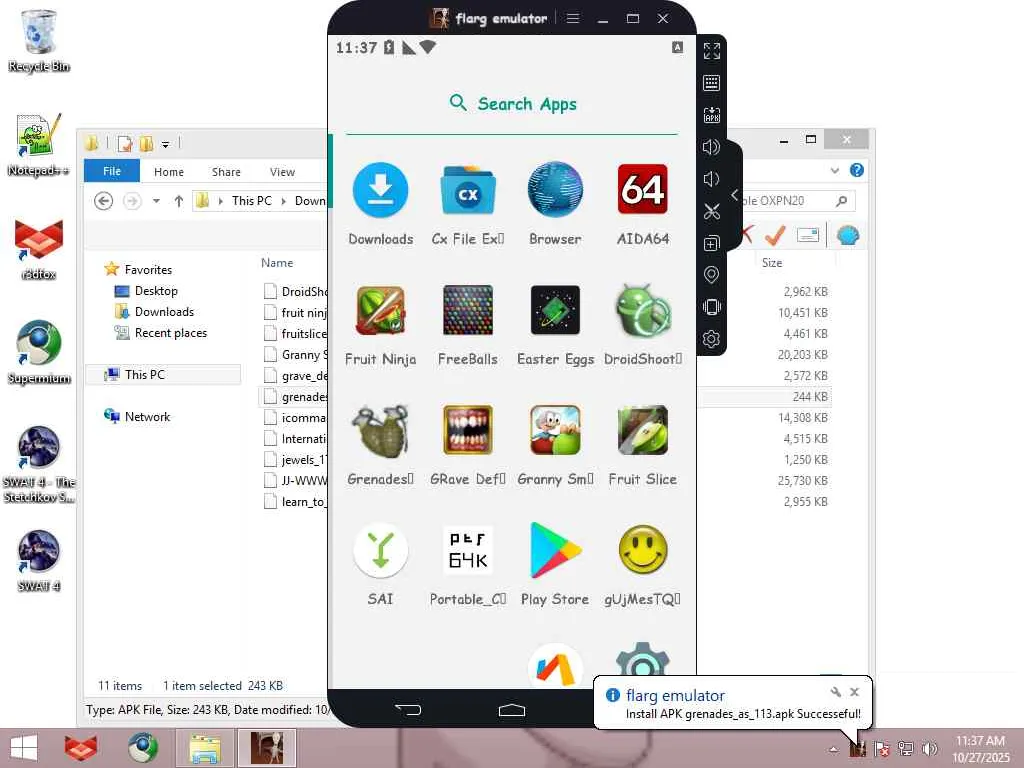Open quick access toolbar customize dropdown
The height and width of the screenshot is (768, 1024).
point(165,144)
